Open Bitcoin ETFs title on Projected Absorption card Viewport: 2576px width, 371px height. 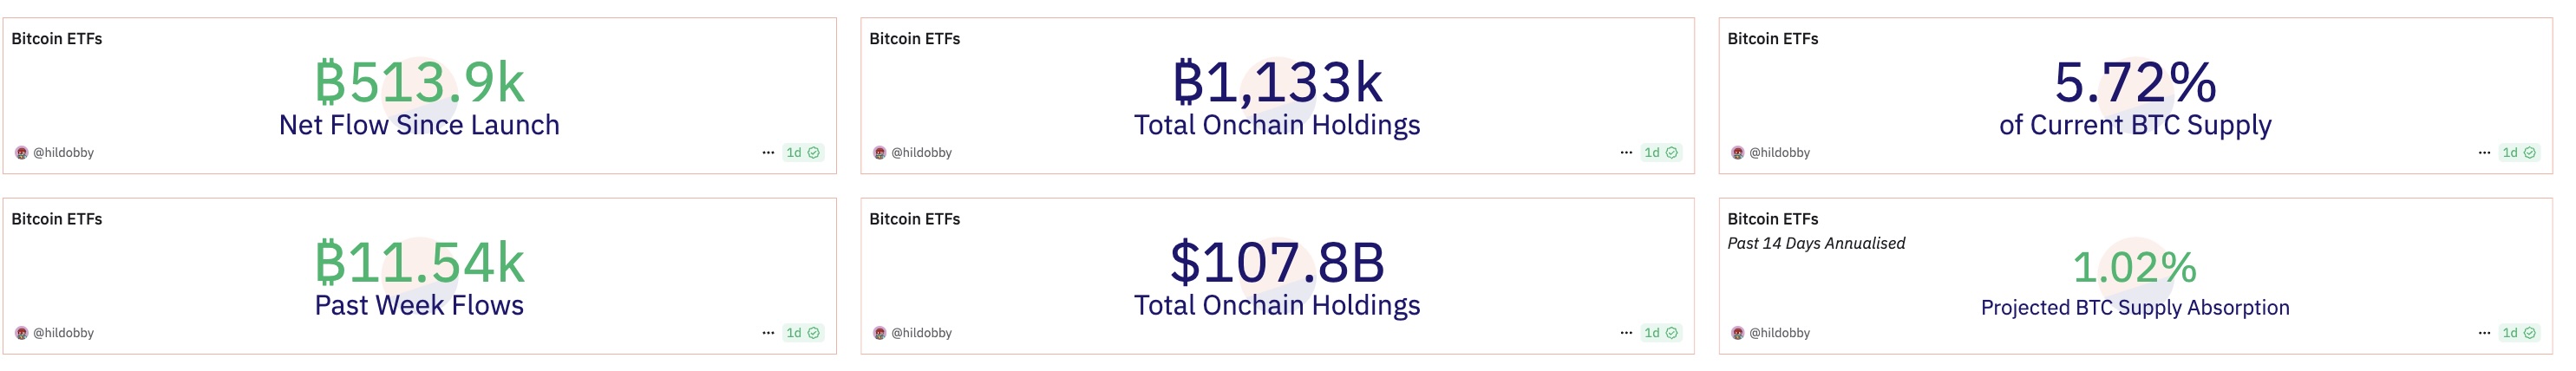click(1773, 219)
